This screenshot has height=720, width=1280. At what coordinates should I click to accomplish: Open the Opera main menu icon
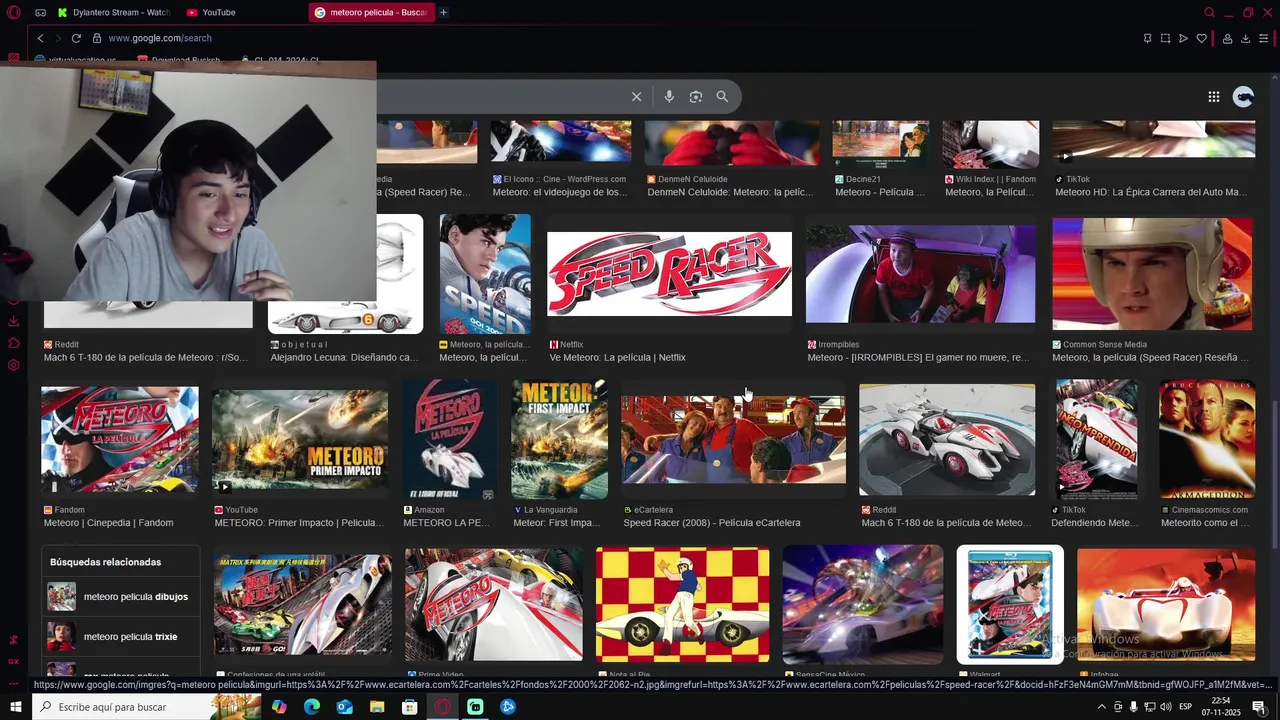pos(14,12)
